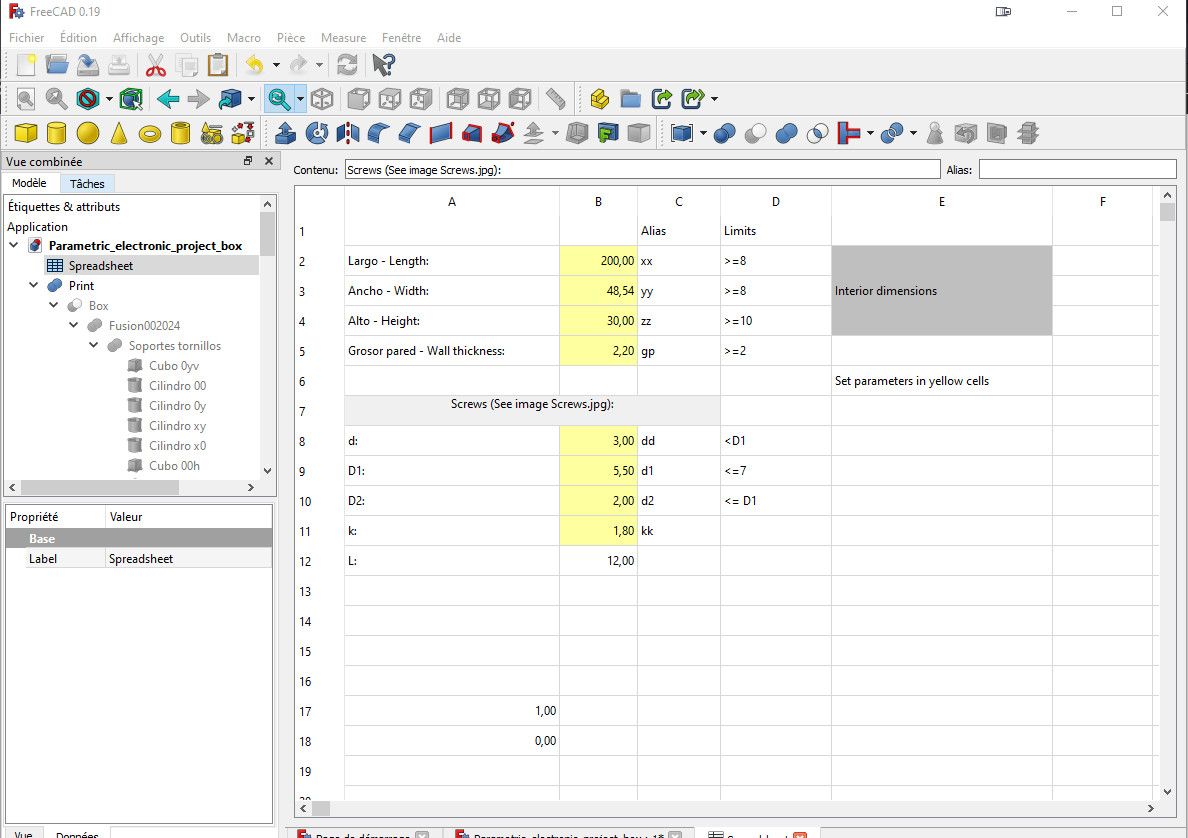Viewport: 1188px width, 838px height.
Task: Select the Cilindro xy tree item
Action: pyautogui.click(x=177, y=426)
